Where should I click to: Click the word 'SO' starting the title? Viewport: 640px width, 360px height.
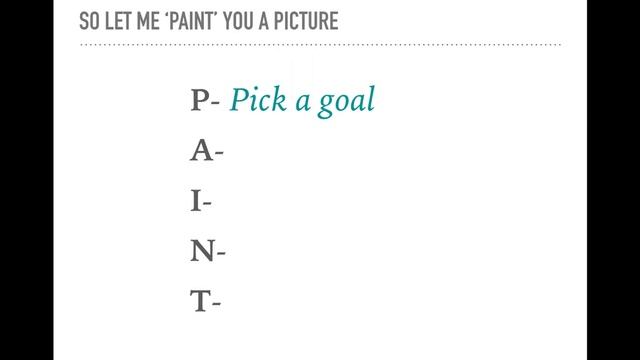point(89,21)
